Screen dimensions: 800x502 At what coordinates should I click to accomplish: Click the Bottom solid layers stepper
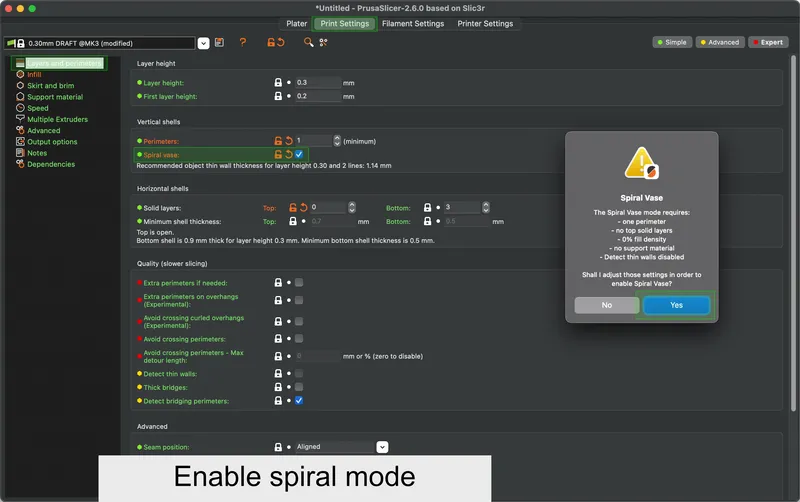(486, 207)
